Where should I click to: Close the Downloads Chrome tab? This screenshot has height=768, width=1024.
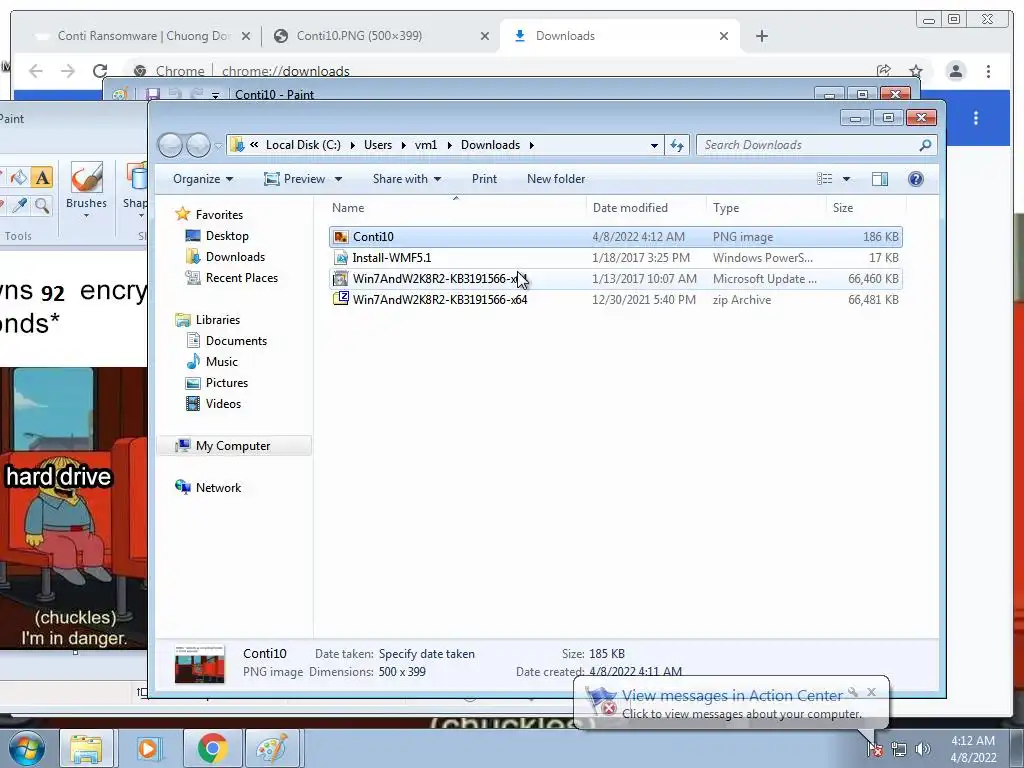[x=724, y=36]
